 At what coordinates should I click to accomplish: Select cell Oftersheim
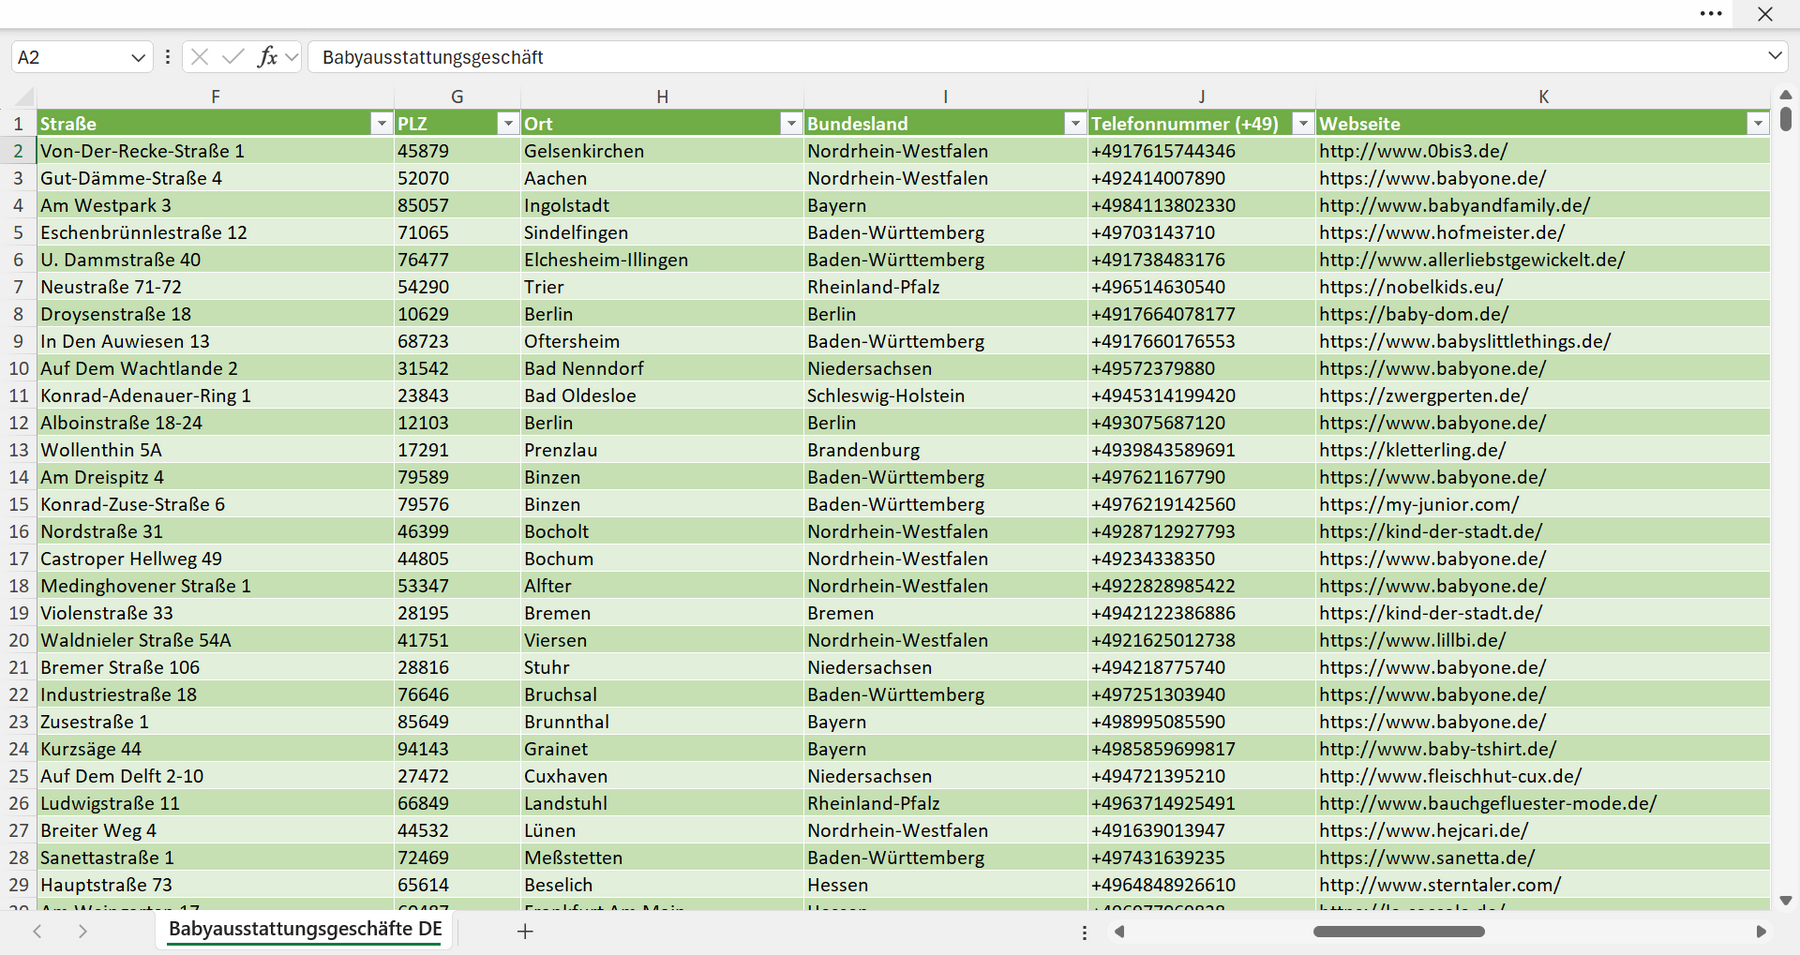(662, 341)
